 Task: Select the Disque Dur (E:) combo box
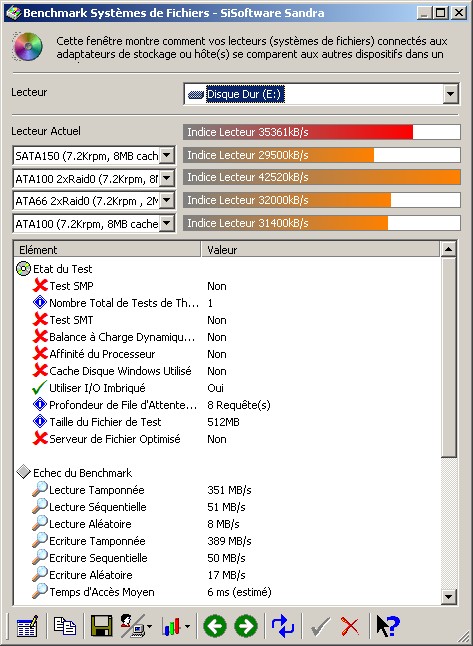click(321, 94)
